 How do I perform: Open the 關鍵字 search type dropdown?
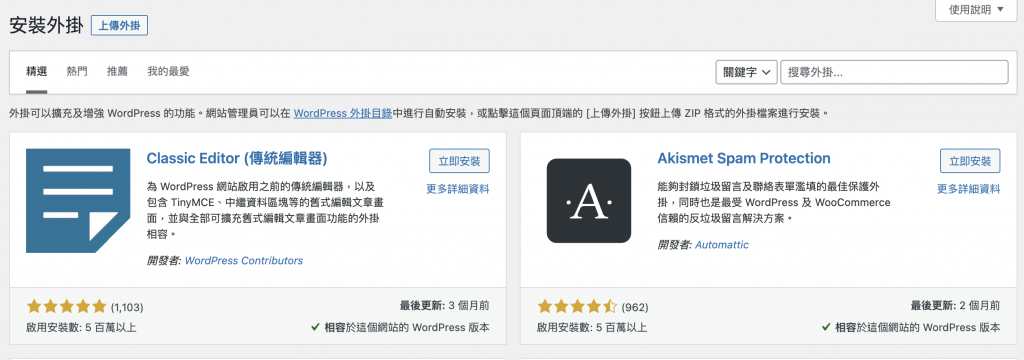(746, 73)
